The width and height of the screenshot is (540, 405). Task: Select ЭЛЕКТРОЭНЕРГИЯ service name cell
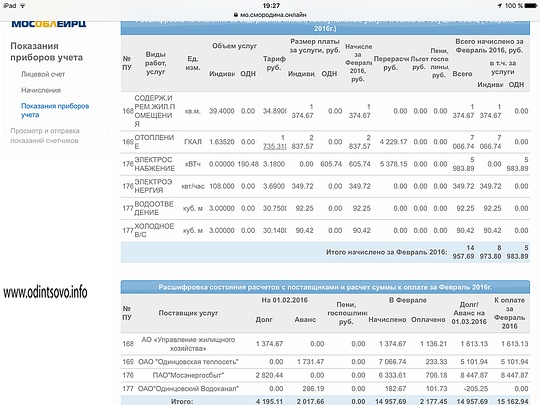[153, 186]
